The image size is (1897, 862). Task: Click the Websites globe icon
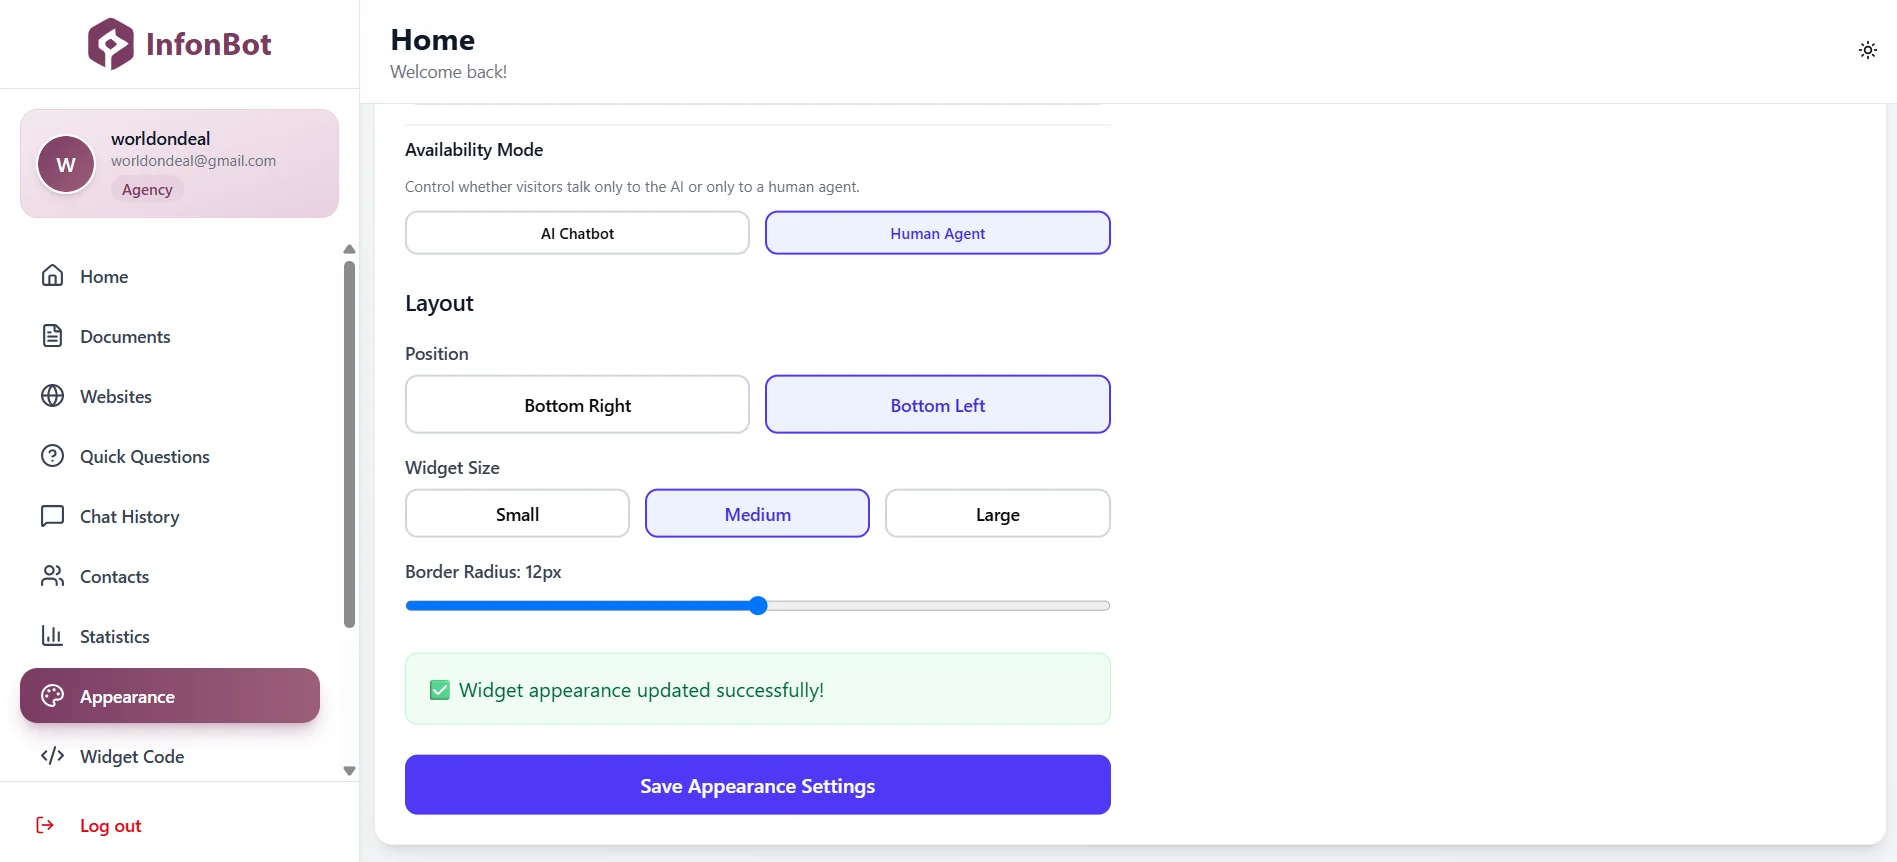point(53,396)
